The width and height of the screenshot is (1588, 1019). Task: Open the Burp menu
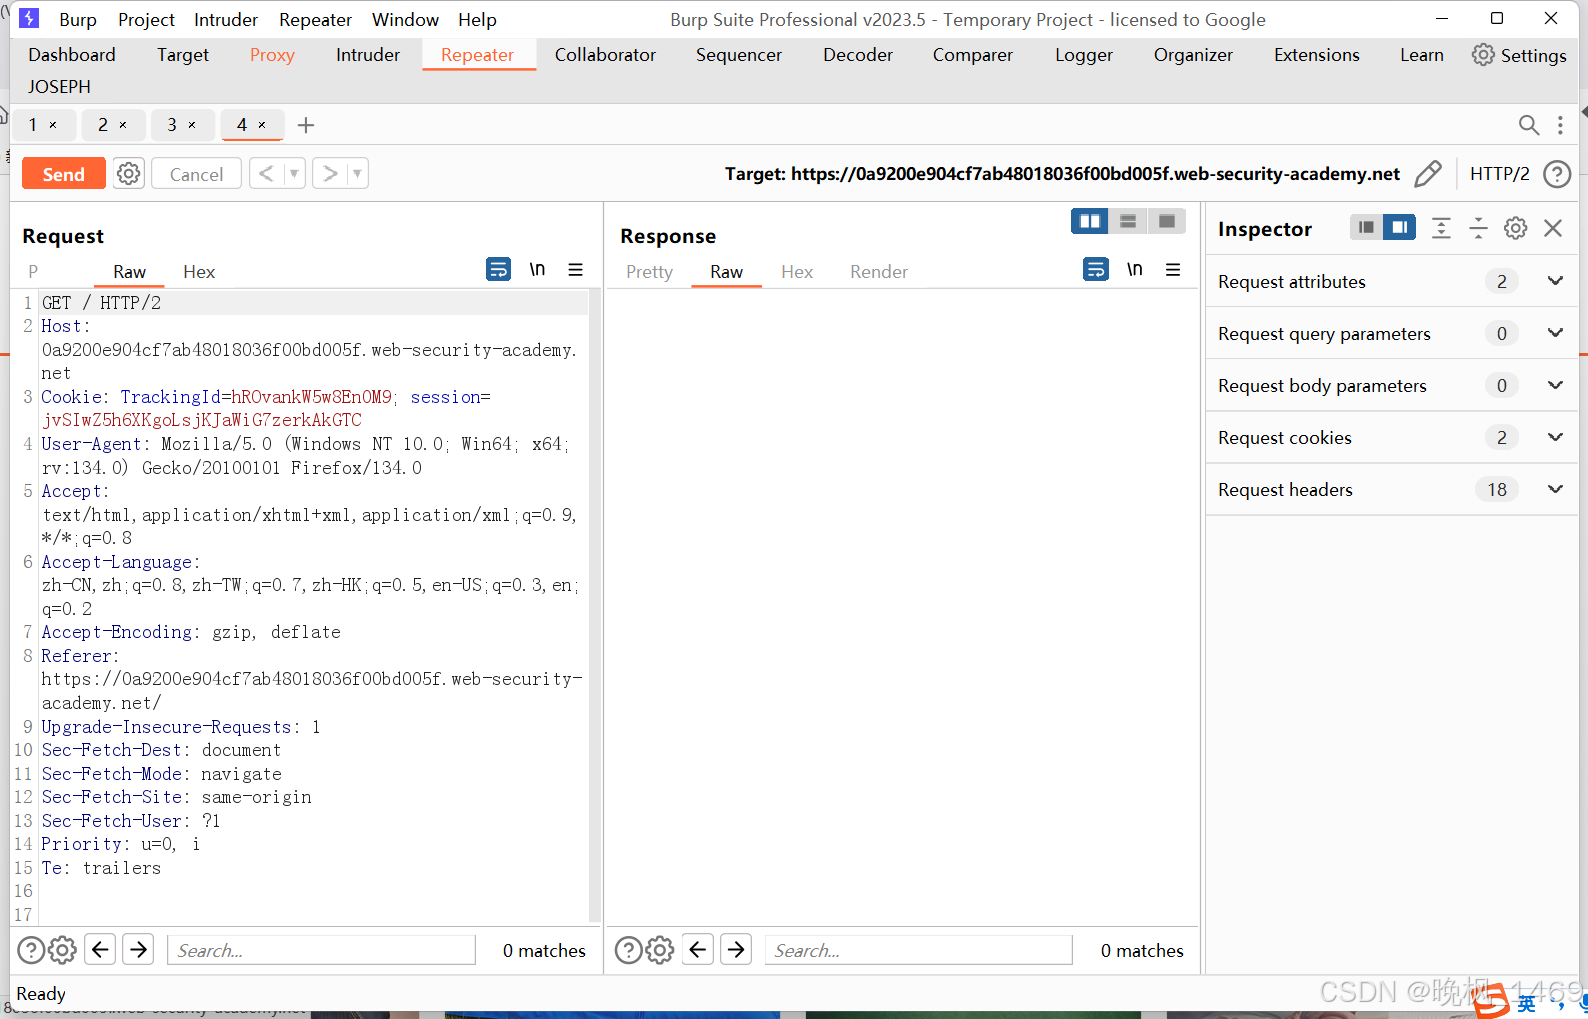point(78,20)
